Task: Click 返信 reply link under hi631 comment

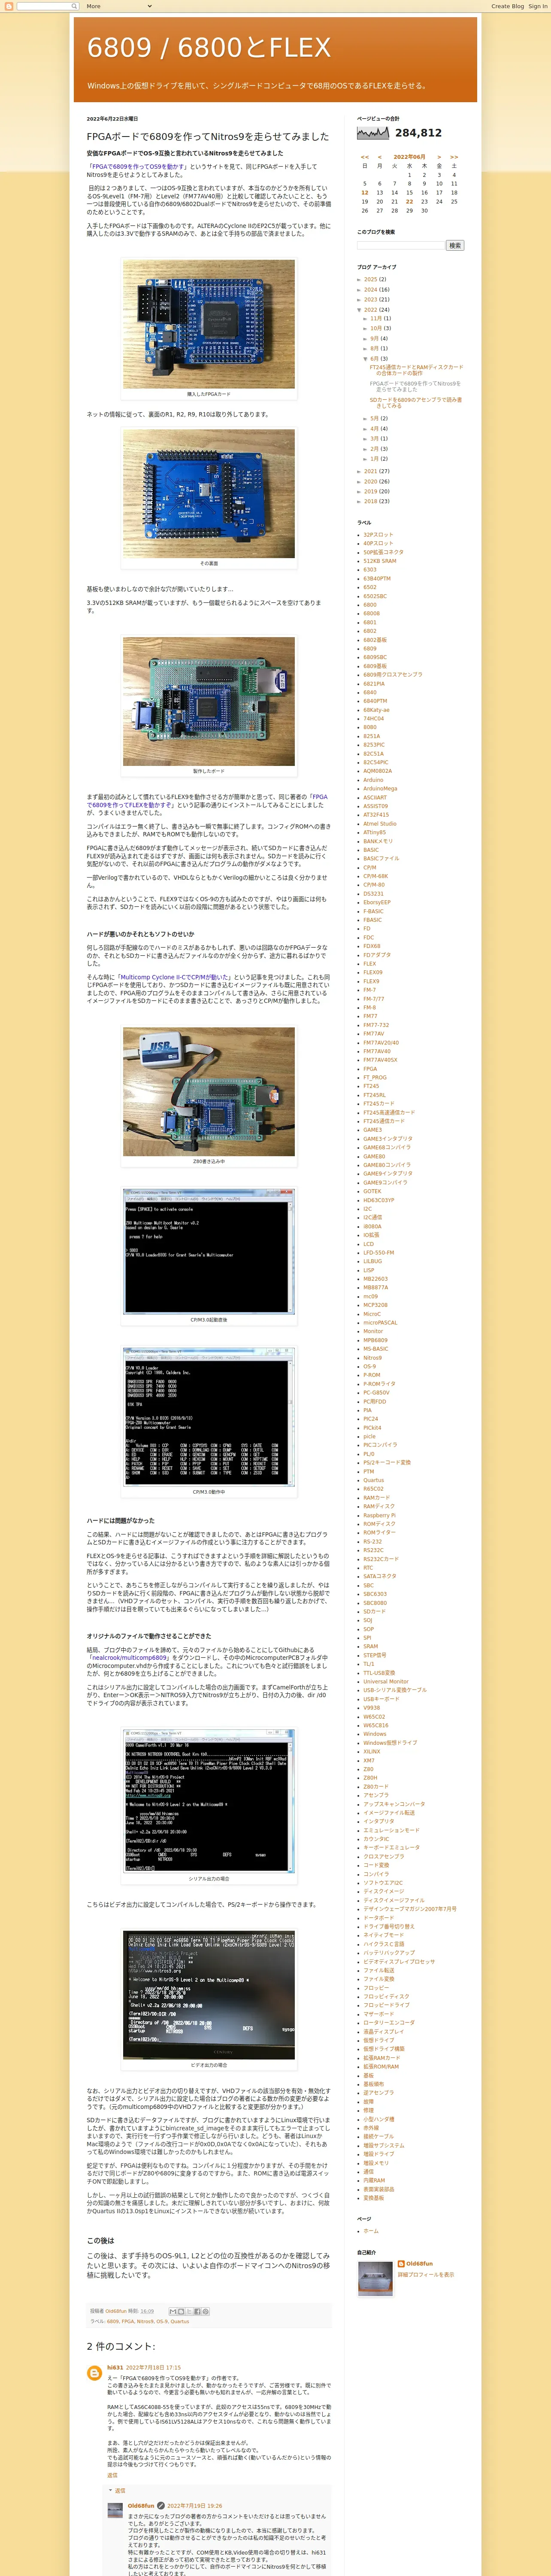Action: [x=112, y=2476]
